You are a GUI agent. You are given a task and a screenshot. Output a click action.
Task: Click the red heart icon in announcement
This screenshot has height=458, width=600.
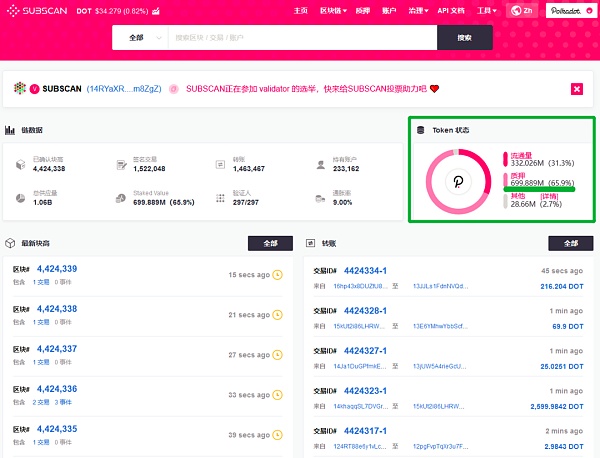[x=435, y=89]
